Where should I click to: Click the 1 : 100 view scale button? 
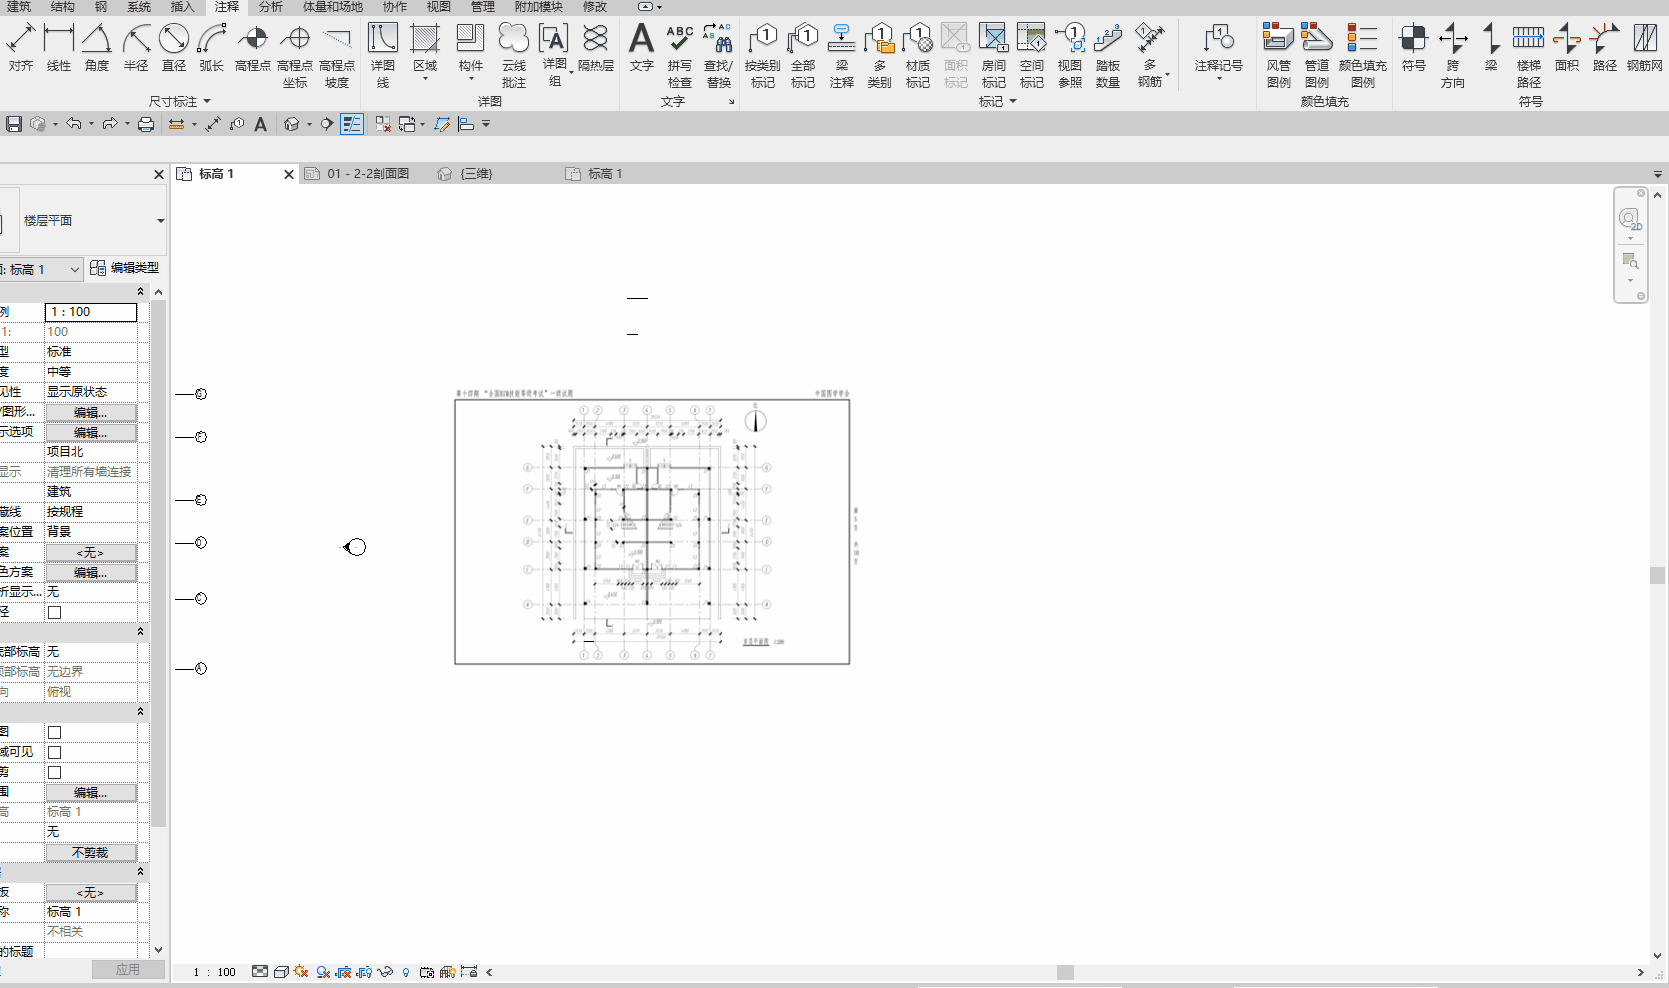tap(215, 972)
